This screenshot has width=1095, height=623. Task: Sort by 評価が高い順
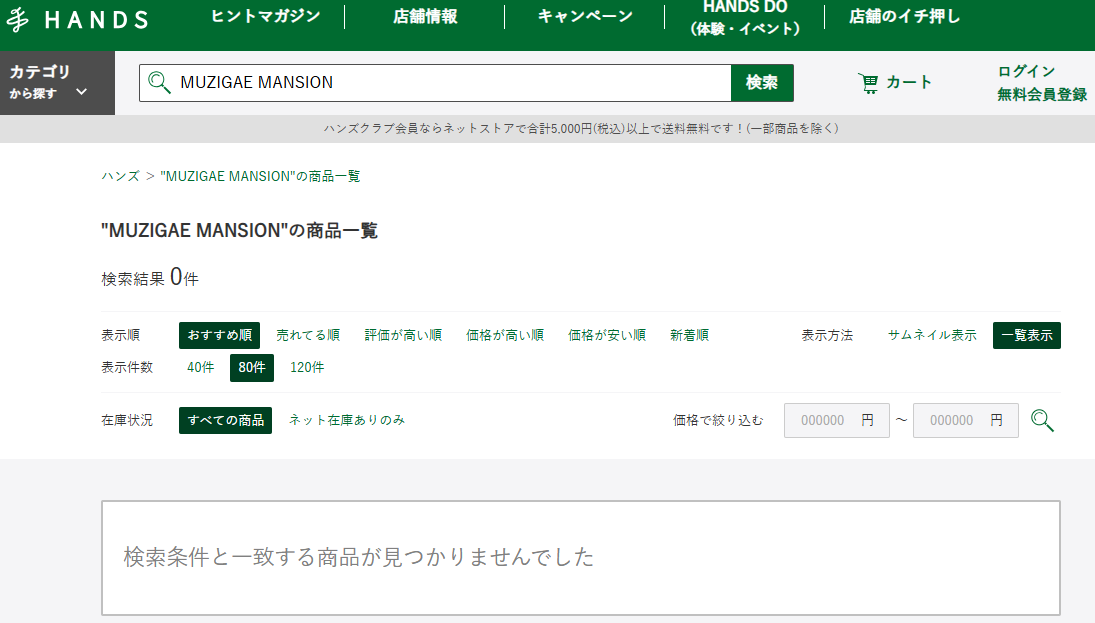coord(403,335)
